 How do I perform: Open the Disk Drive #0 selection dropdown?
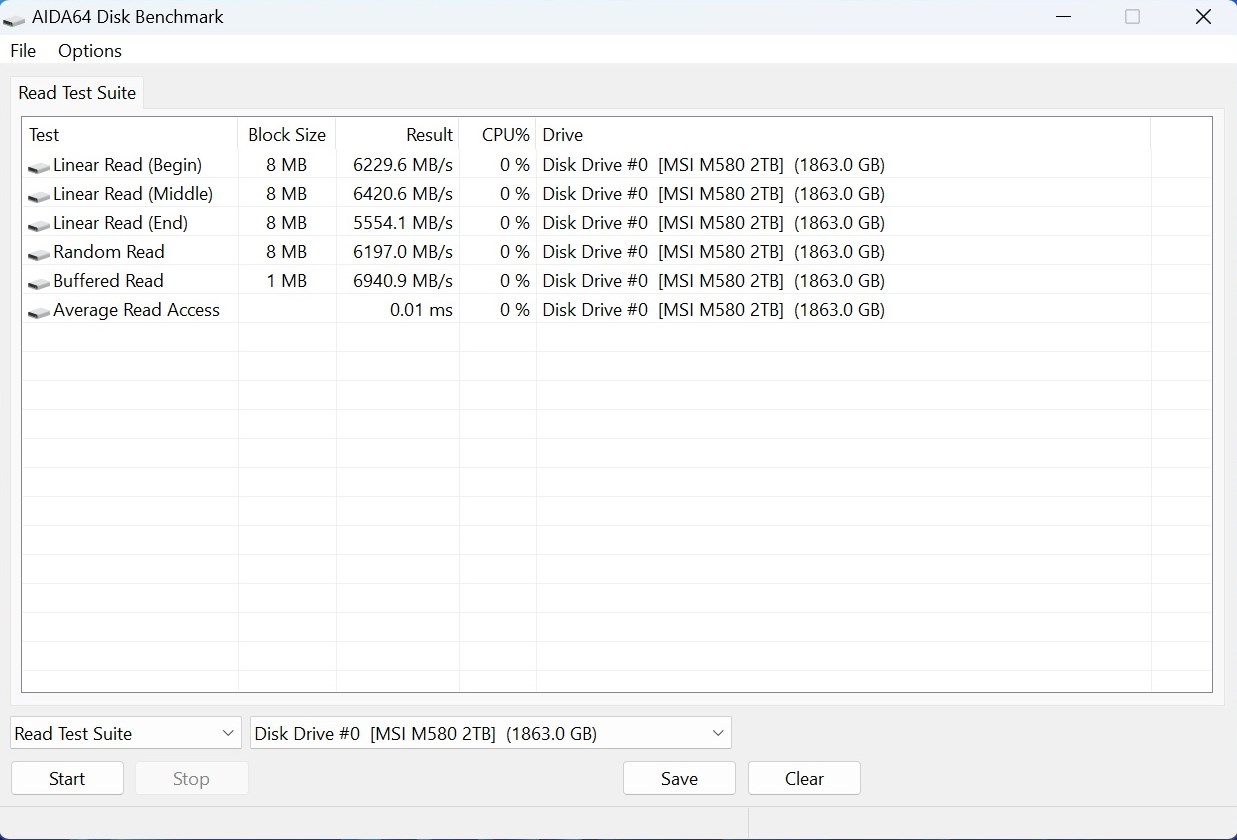click(x=490, y=733)
